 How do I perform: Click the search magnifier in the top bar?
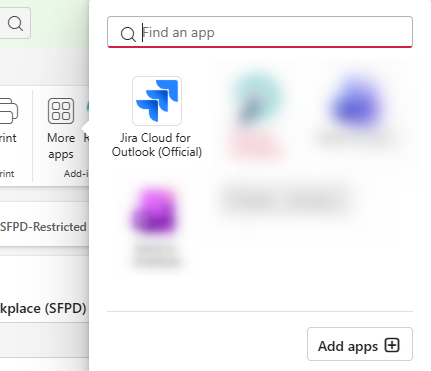click(15, 23)
